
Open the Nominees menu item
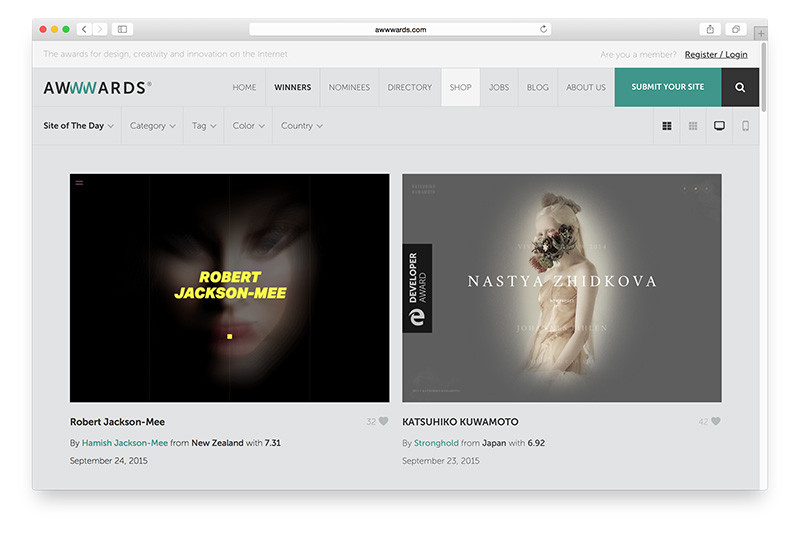pos(349,87)
